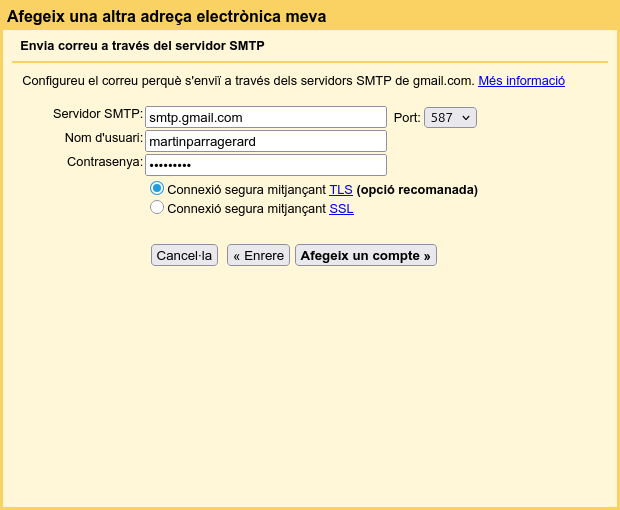Click 'Envia correu a través del servidor SMTP' heading
Image resolution: width=620 pixels, height=510 pixels.
click(142, 46)
